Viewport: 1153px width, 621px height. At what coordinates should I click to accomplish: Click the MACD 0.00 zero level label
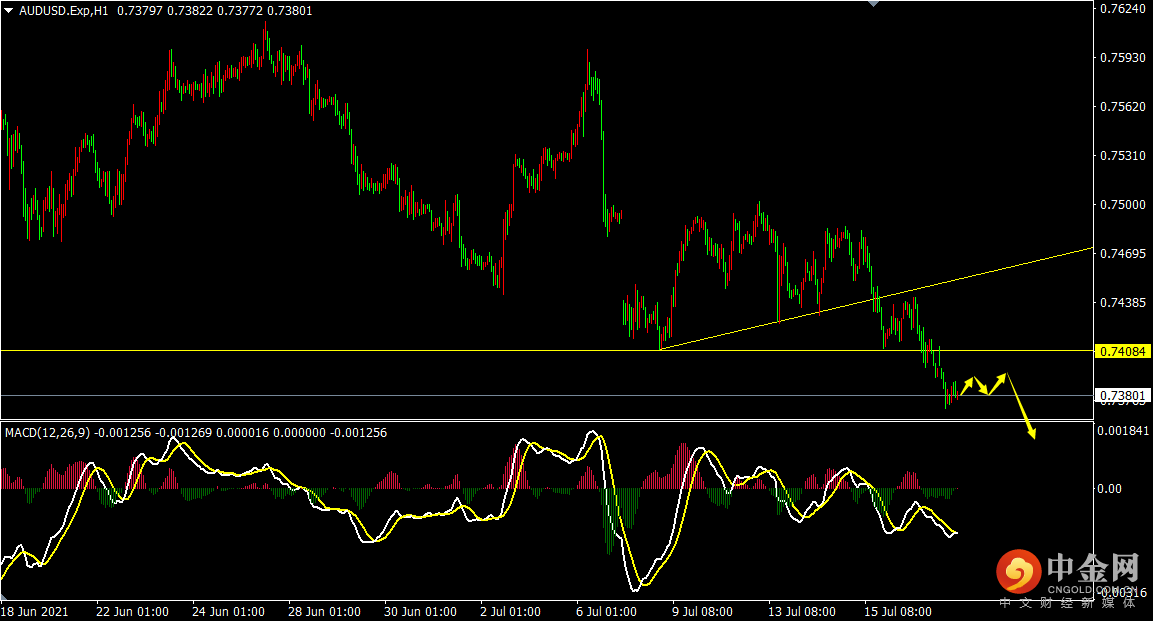point(1112,489)
